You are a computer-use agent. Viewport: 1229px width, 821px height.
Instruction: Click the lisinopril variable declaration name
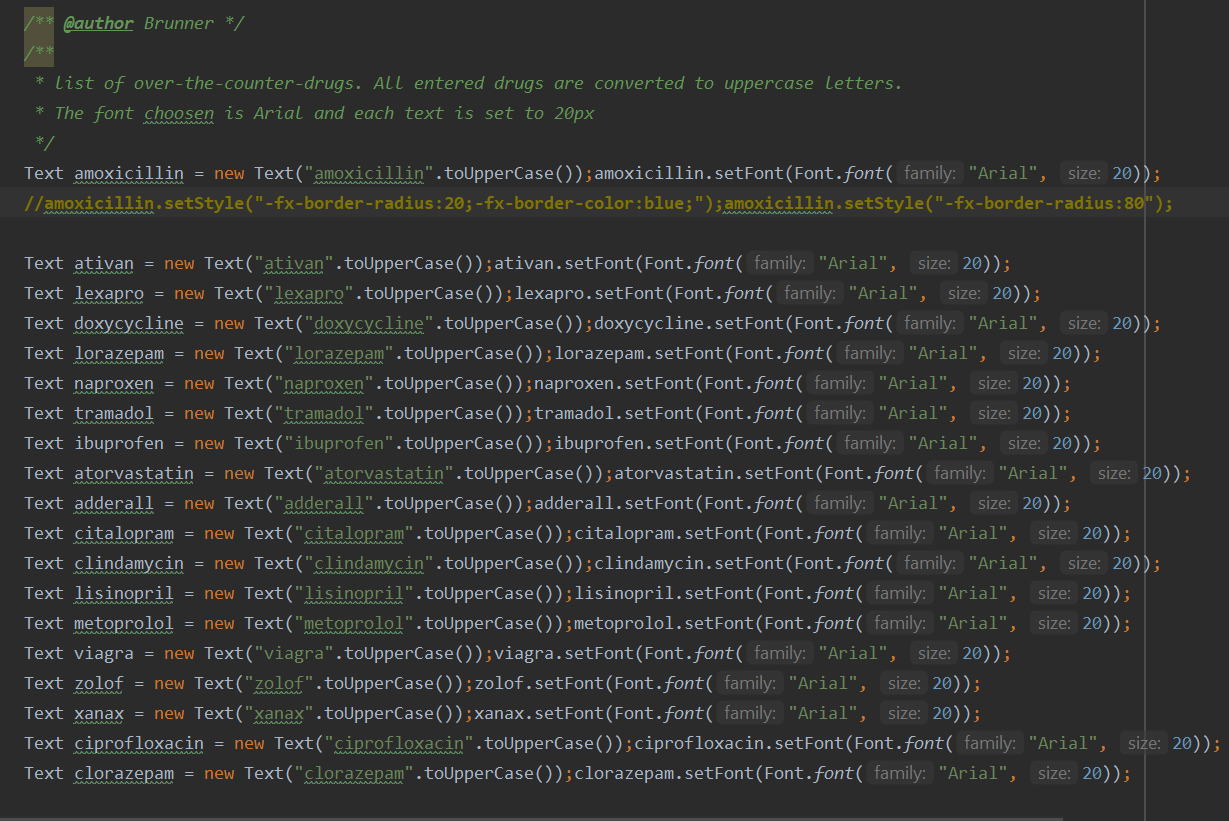(124, 593)
